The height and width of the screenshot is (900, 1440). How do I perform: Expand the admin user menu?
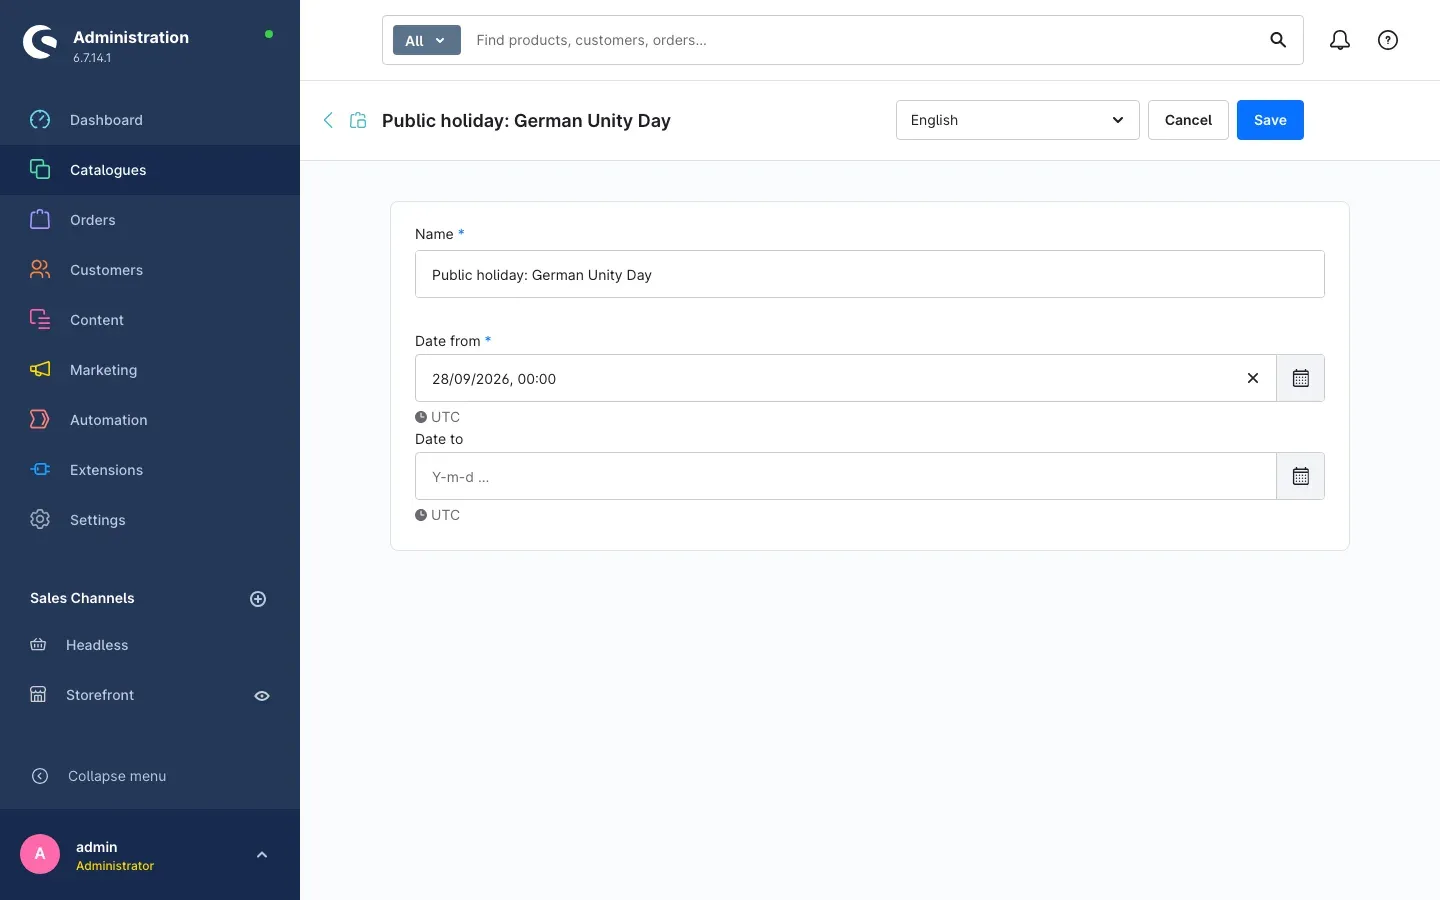(x=262, y=855)
